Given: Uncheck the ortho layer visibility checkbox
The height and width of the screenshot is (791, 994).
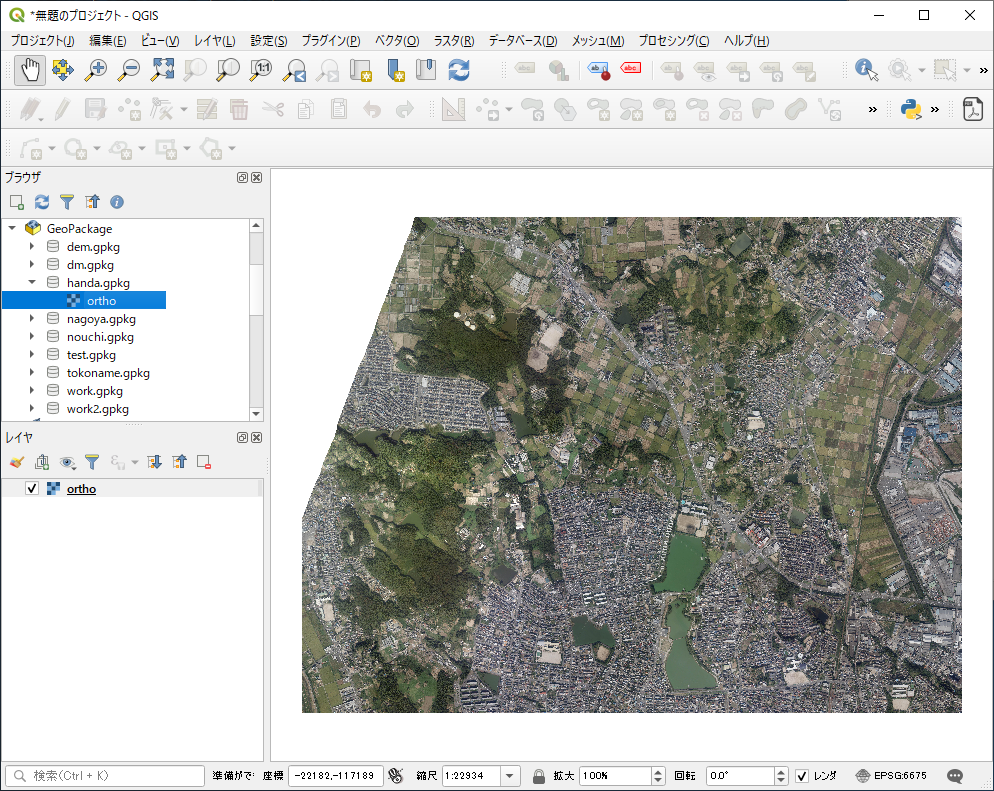Looking at the screenshot, I should pyautogui.click(x=32, y=489).
